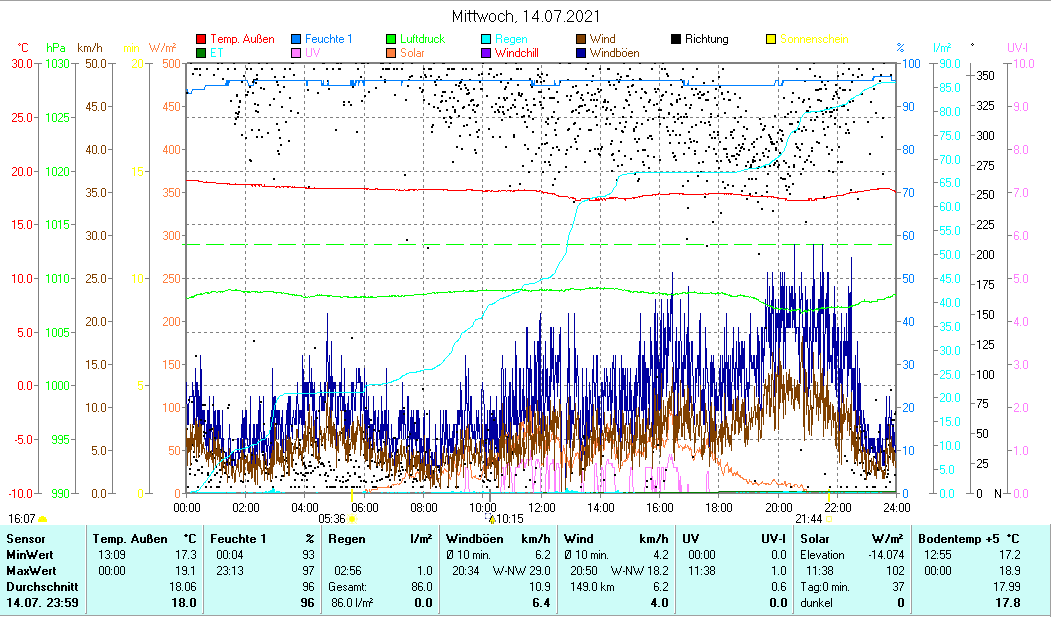Click the black Richtung legend square

pos(676,40)
